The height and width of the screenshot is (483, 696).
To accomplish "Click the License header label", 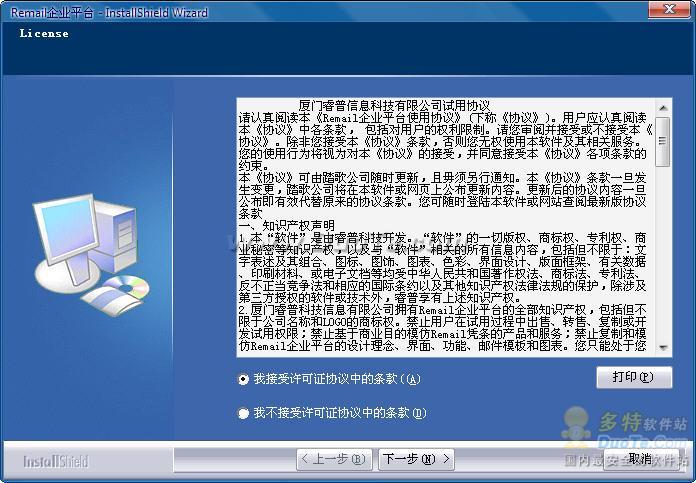I will (x=44, y=33).
